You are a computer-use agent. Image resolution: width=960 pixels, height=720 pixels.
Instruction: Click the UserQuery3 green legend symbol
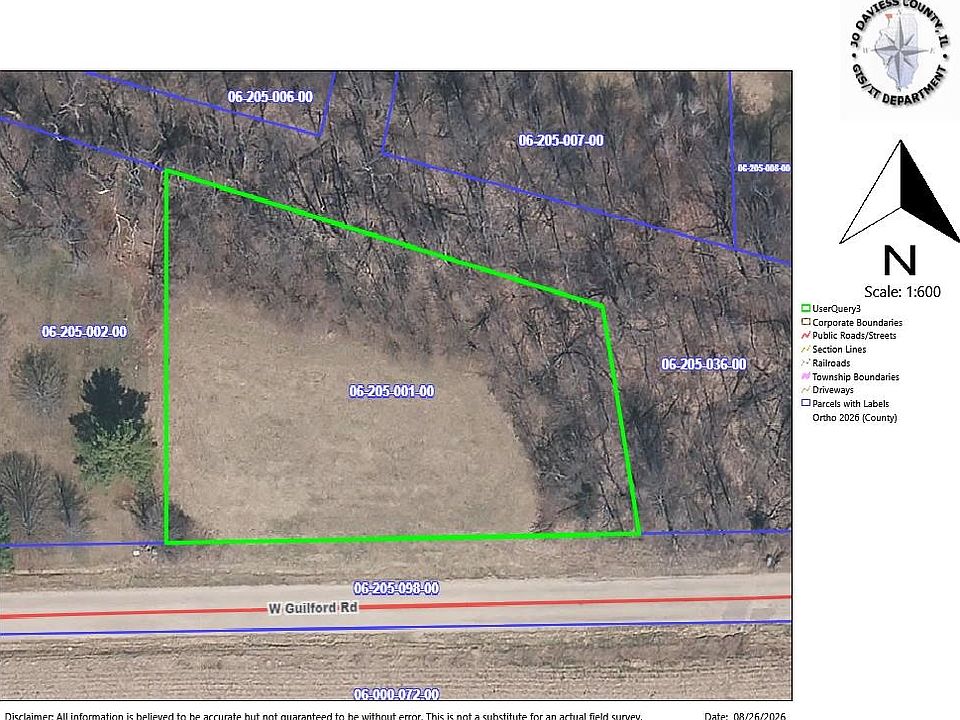coord(806,309)
